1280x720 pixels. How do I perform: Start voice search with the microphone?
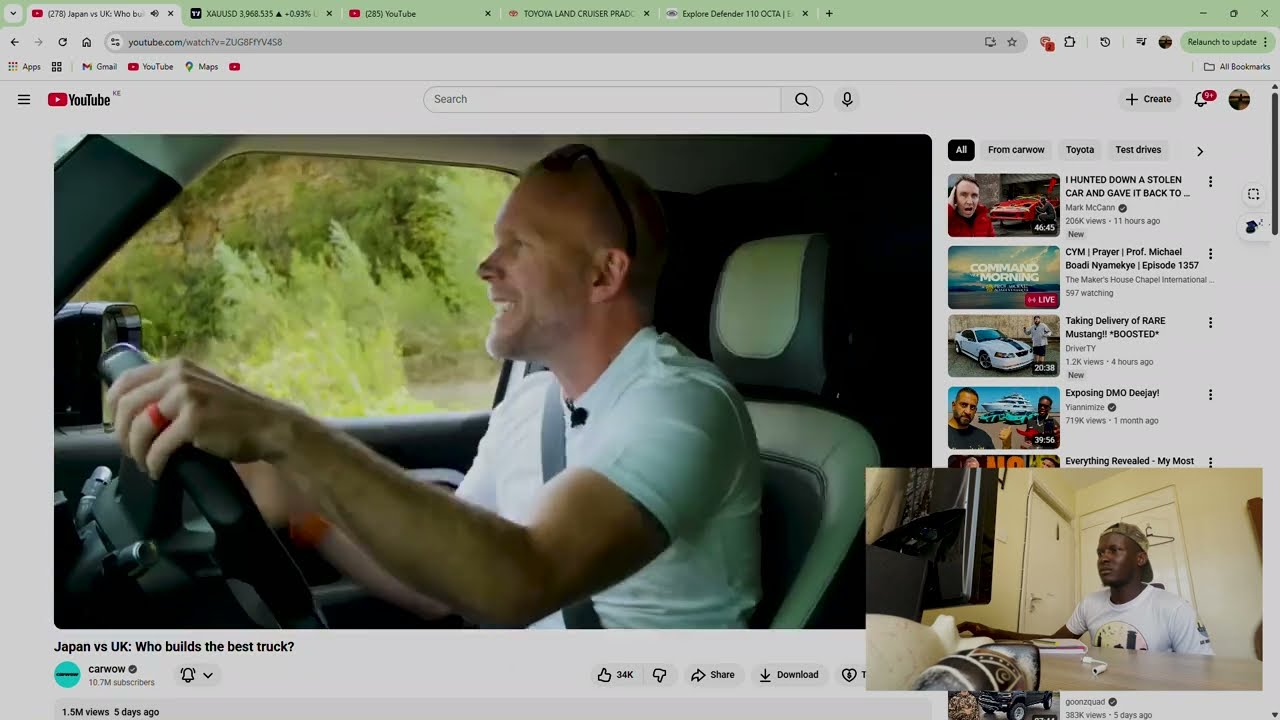(x=847, y=99)
